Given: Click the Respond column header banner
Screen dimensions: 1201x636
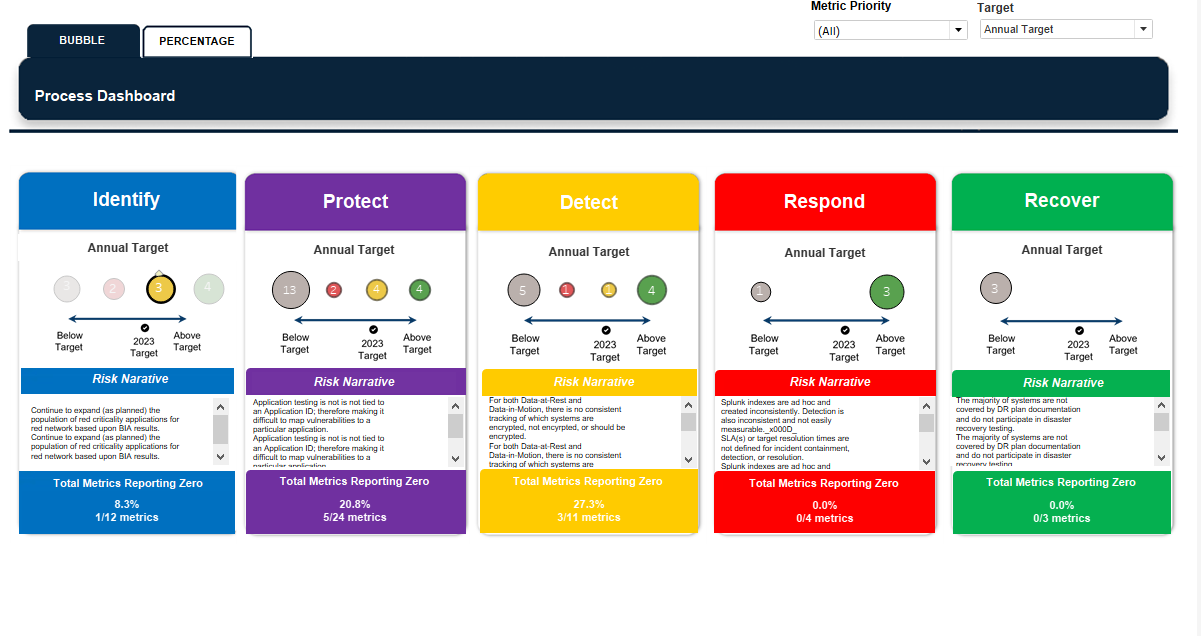Looking at the screenshot, I should point(824,200).
